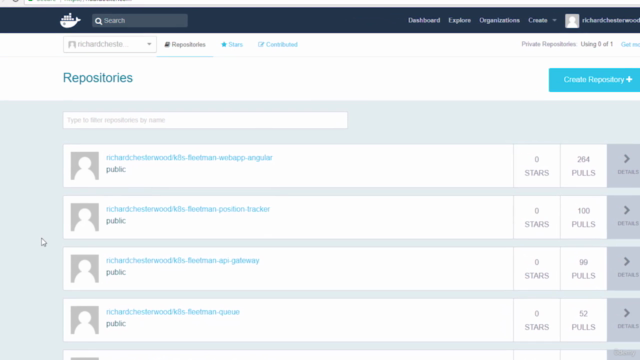Click 0 STARS for k8s-fleetman-queue
Viewport: 640px width, 360px height.
[536, 320]
